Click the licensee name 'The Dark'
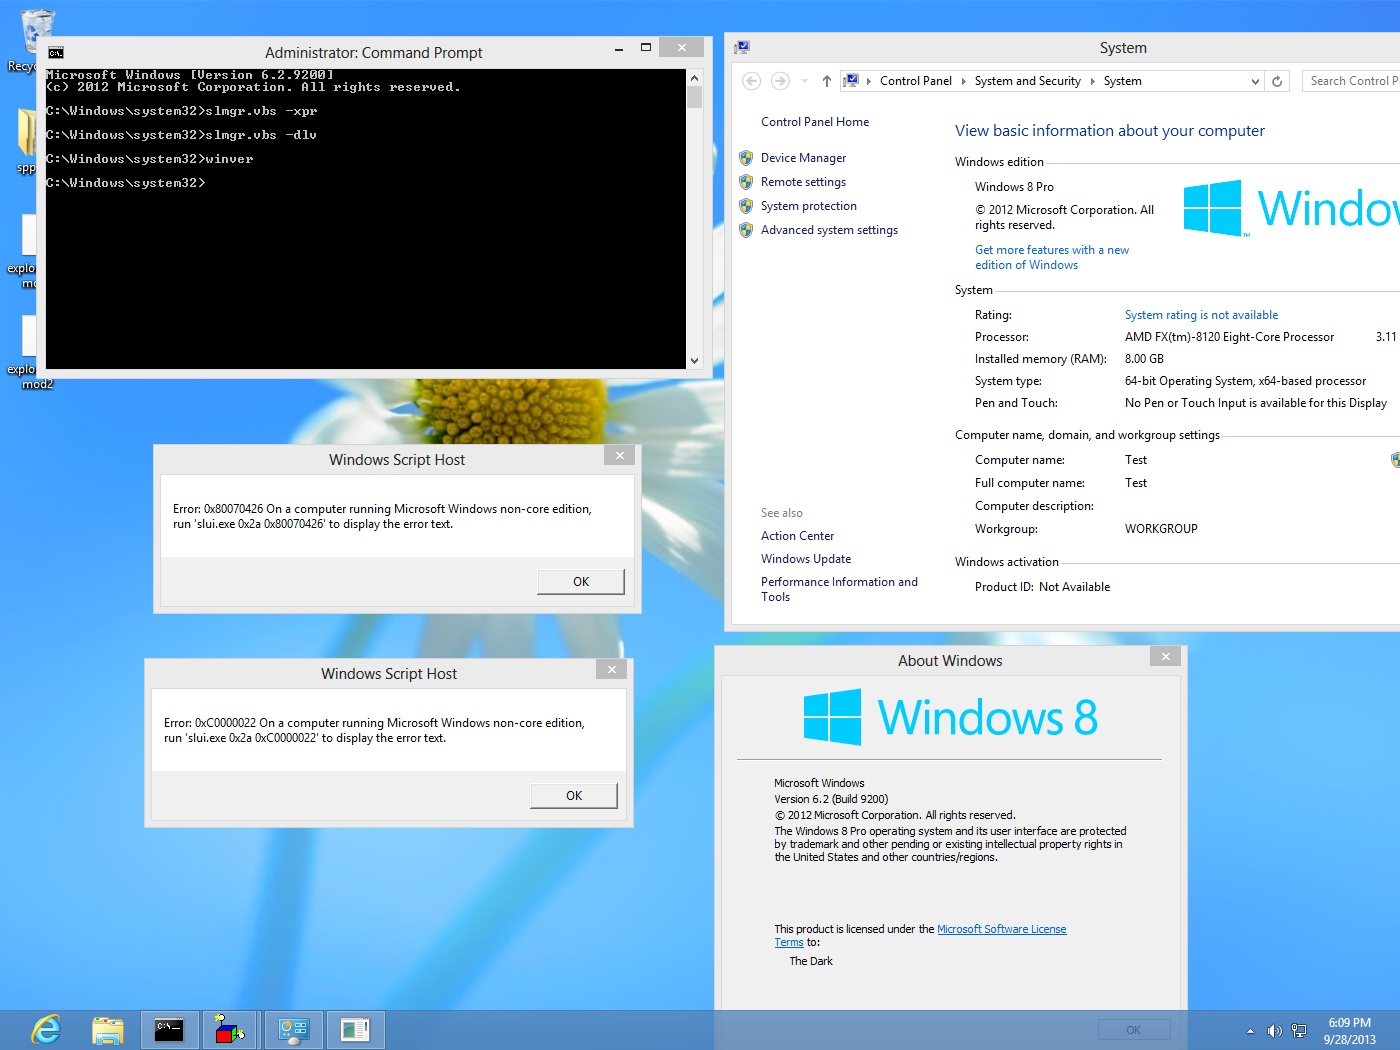 tap(811, 961)
